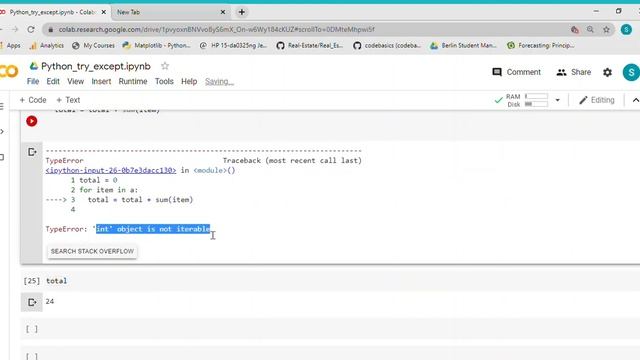Screen dimensions: 640x360
Task: Open a new browser tab with plus button
Action: point(242,12)
